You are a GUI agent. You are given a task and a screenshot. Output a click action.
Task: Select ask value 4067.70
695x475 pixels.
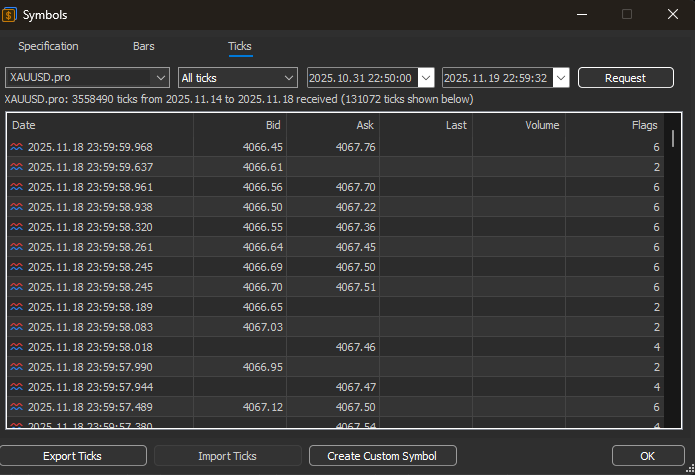[x=355, y=187]
